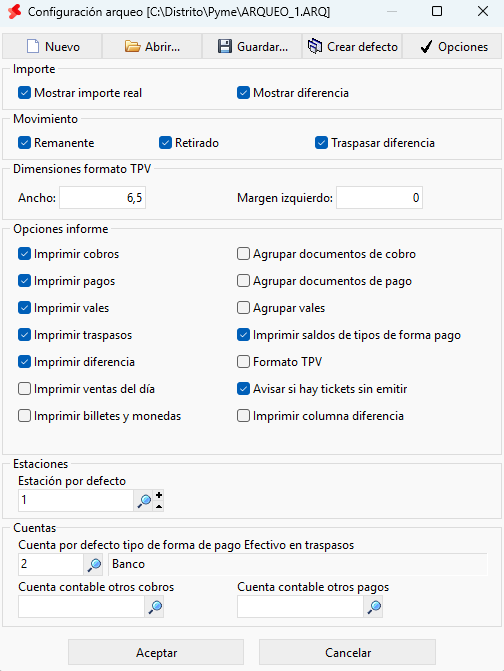504x671 pixels.
Task: Disable Traspasar diferencia checkbox
Action: click(321, 143)
